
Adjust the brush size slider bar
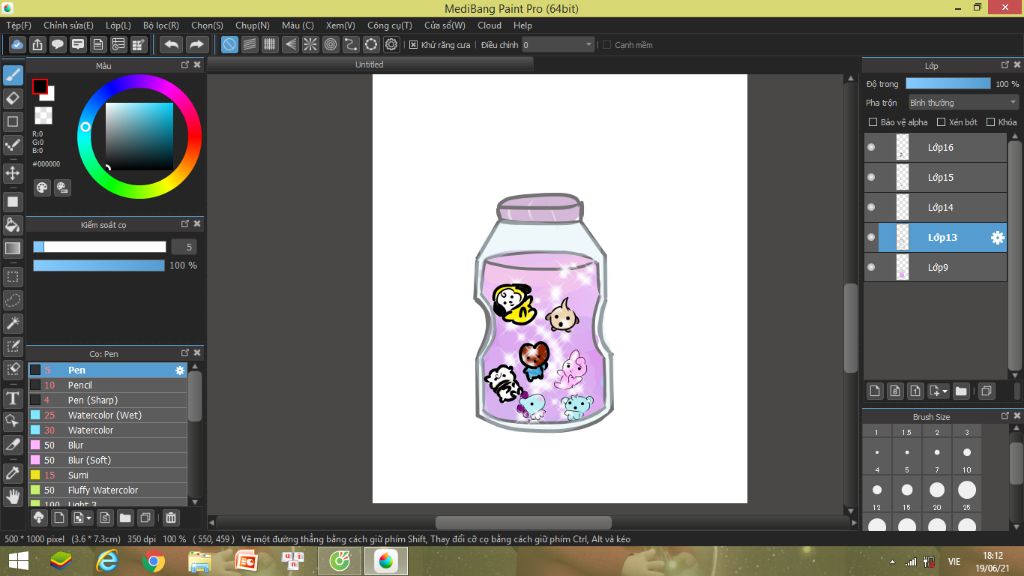point(100,247)
